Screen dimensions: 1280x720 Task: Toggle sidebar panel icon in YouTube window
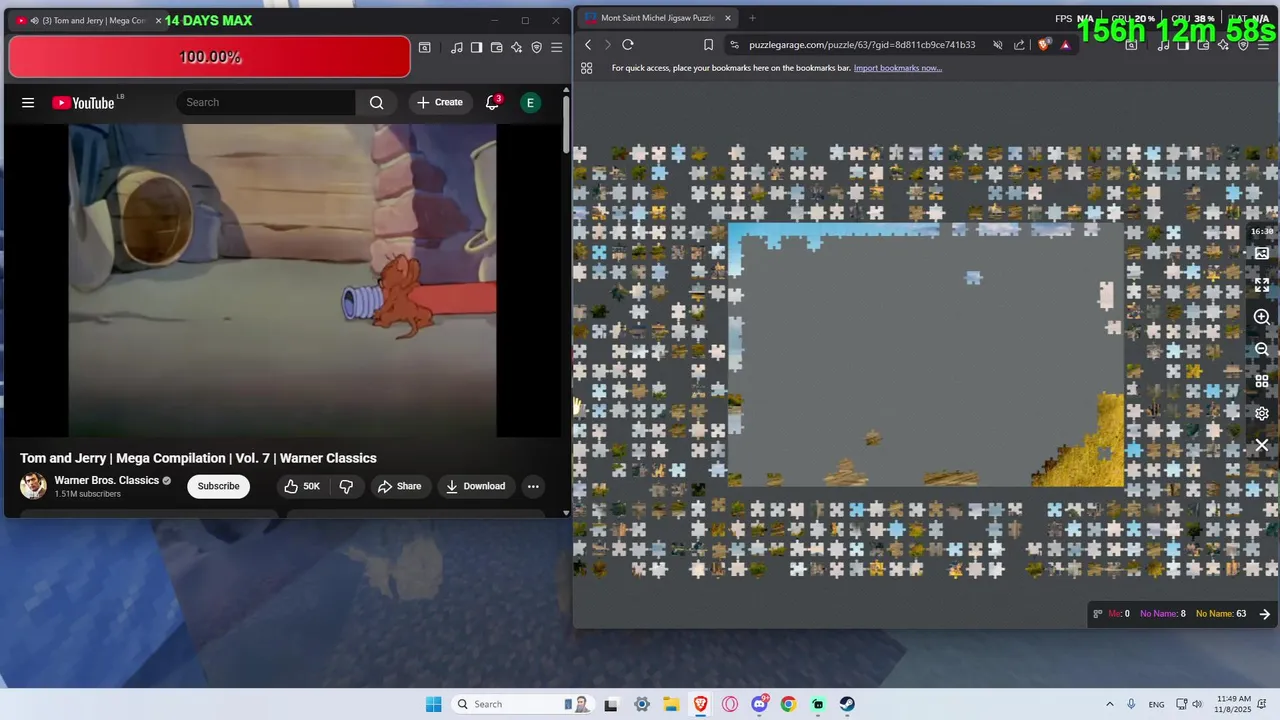pyautogui.click(x=477, y=47)
